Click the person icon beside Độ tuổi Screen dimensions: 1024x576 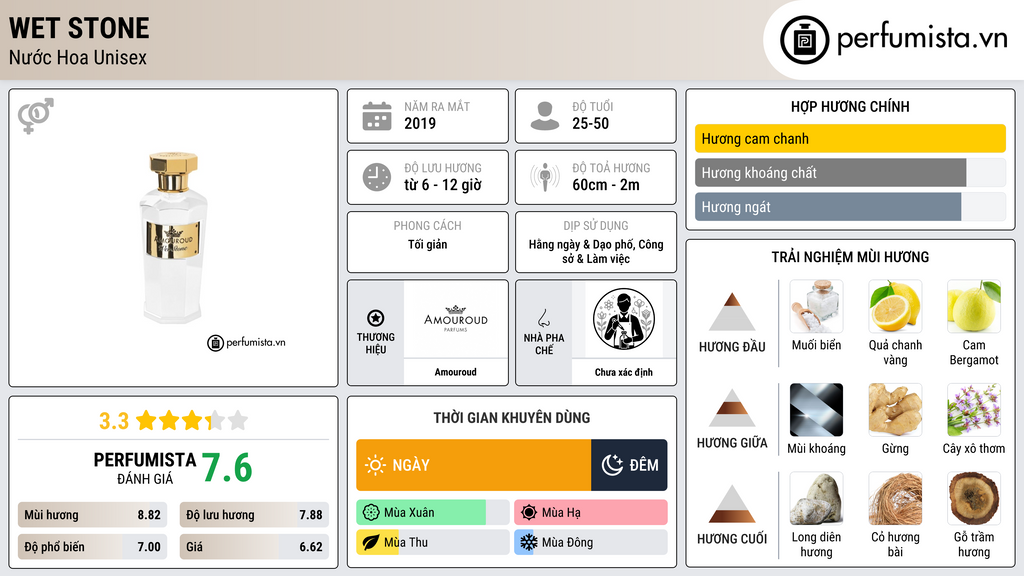[x=545, y=116]
